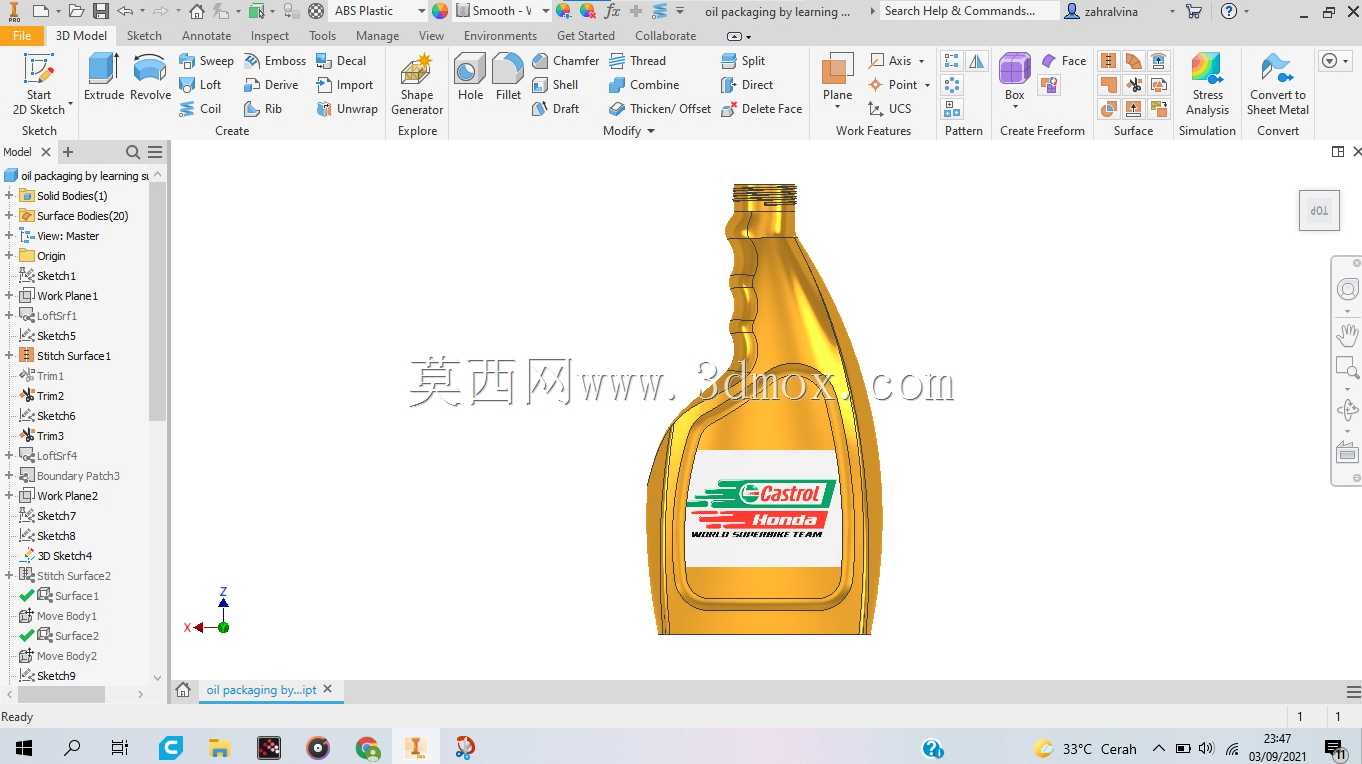The image size is (1362, 764).
Task: Expand the Solid Bodies(1) node
Action: tap(9, 196)
